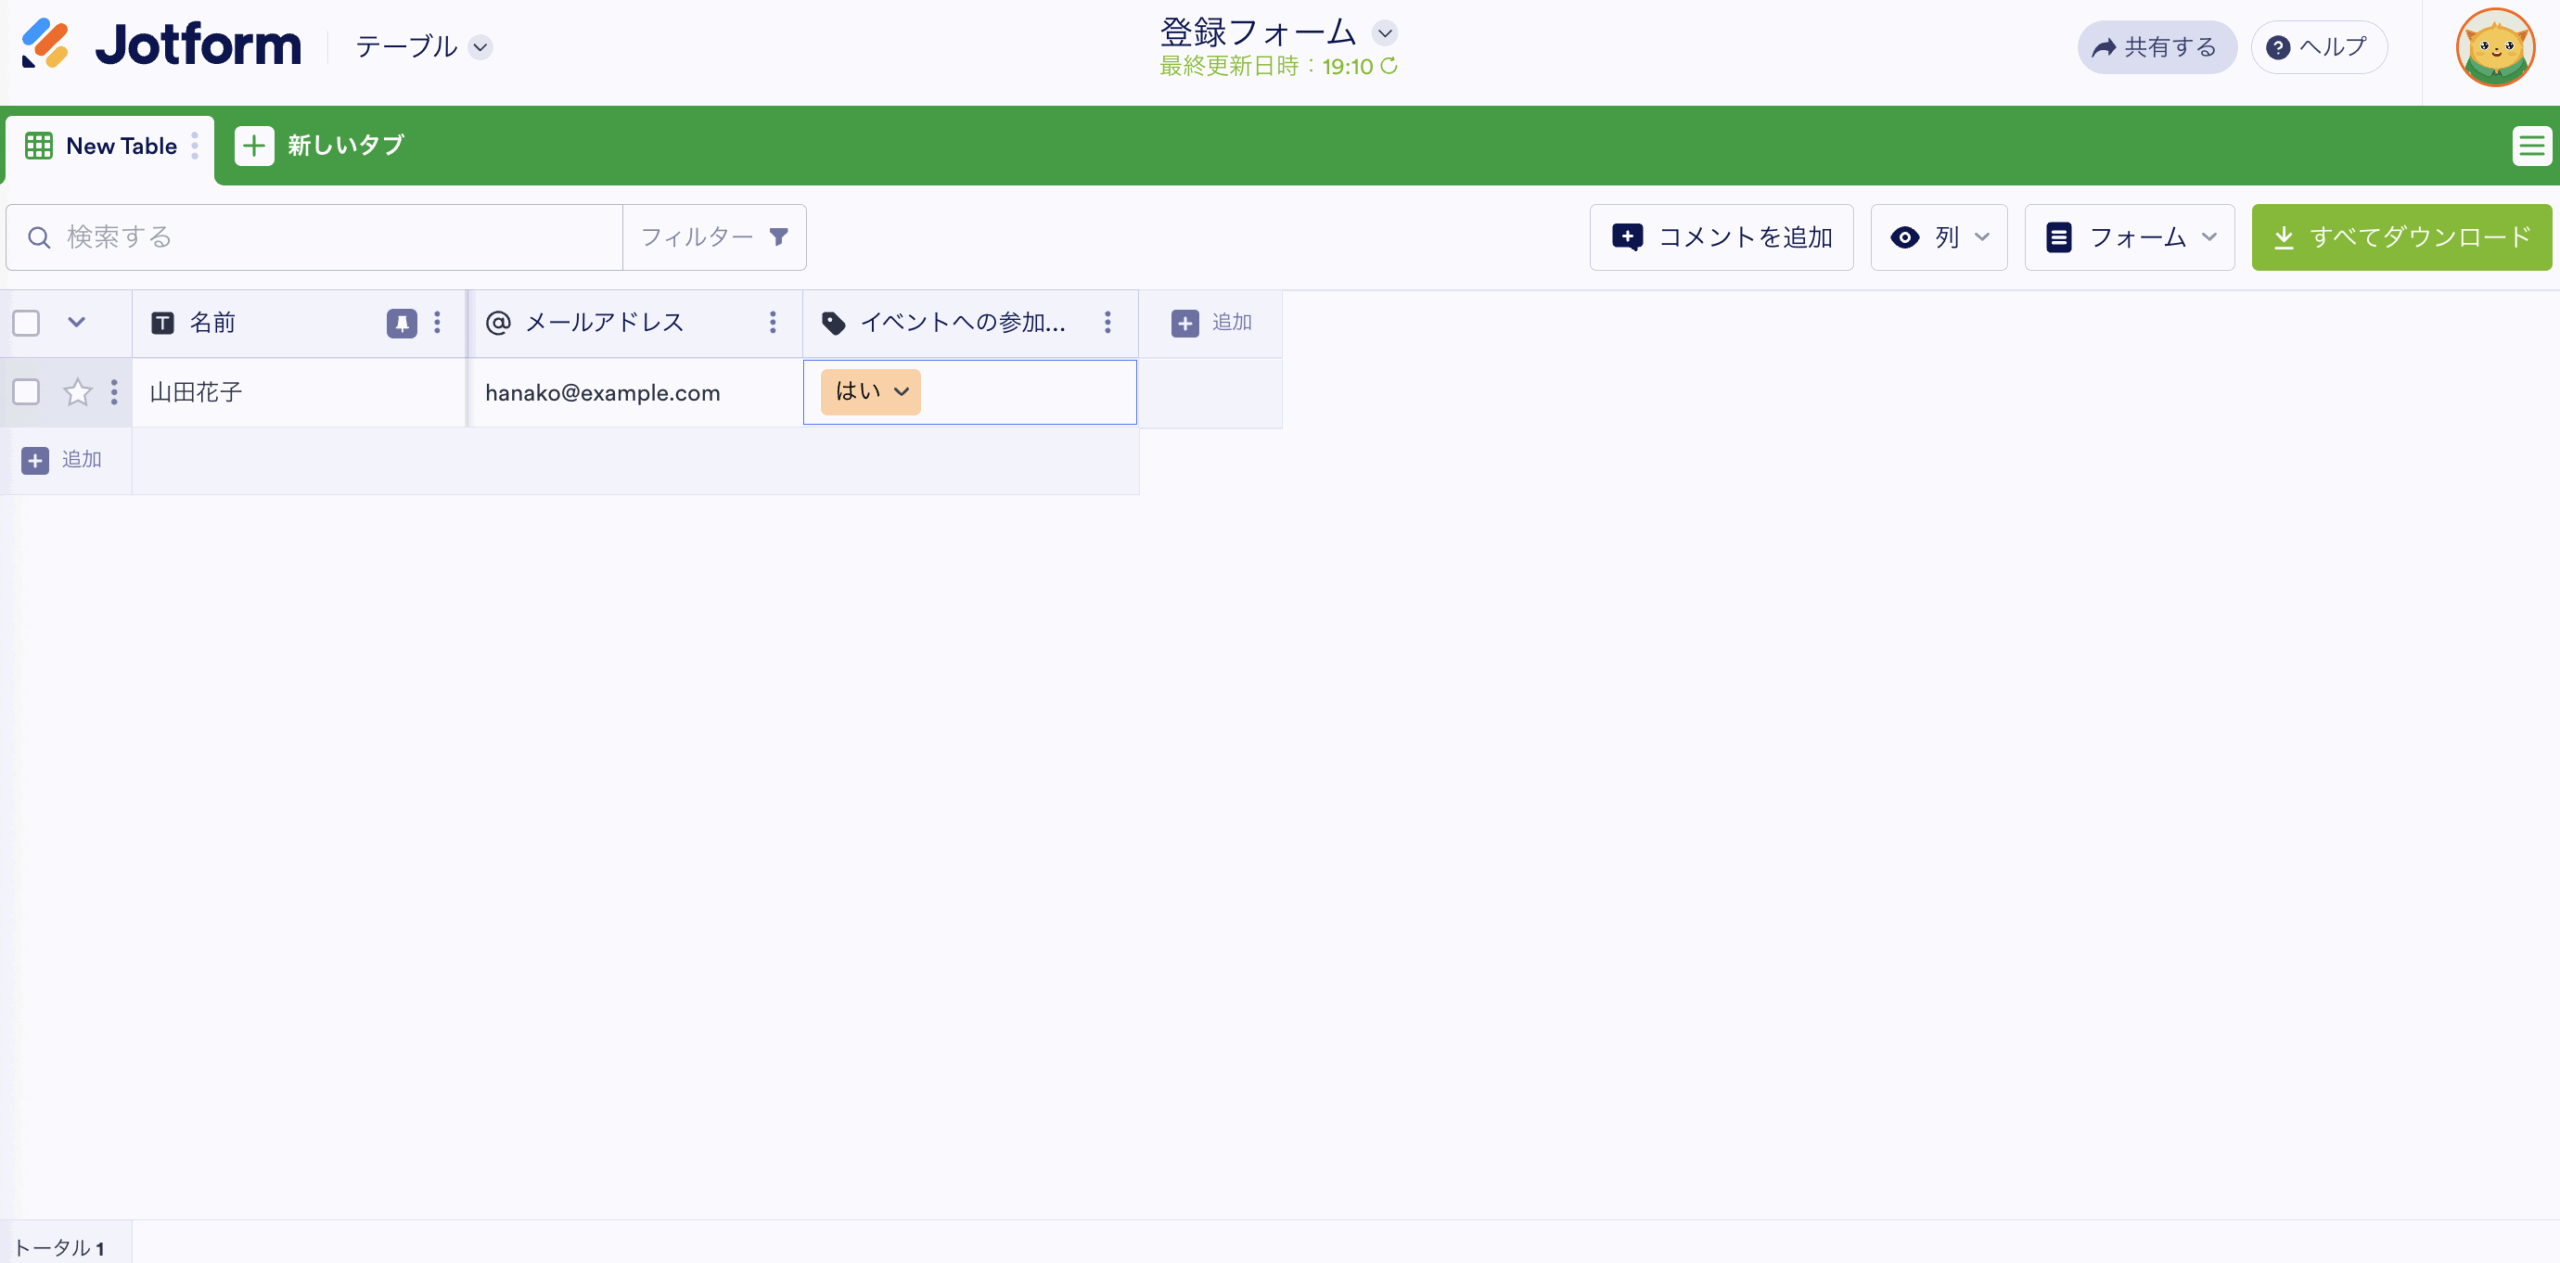Open the 列 visibility menu
Screen dimensions: 2560x1263
[x=1938, y=237]
